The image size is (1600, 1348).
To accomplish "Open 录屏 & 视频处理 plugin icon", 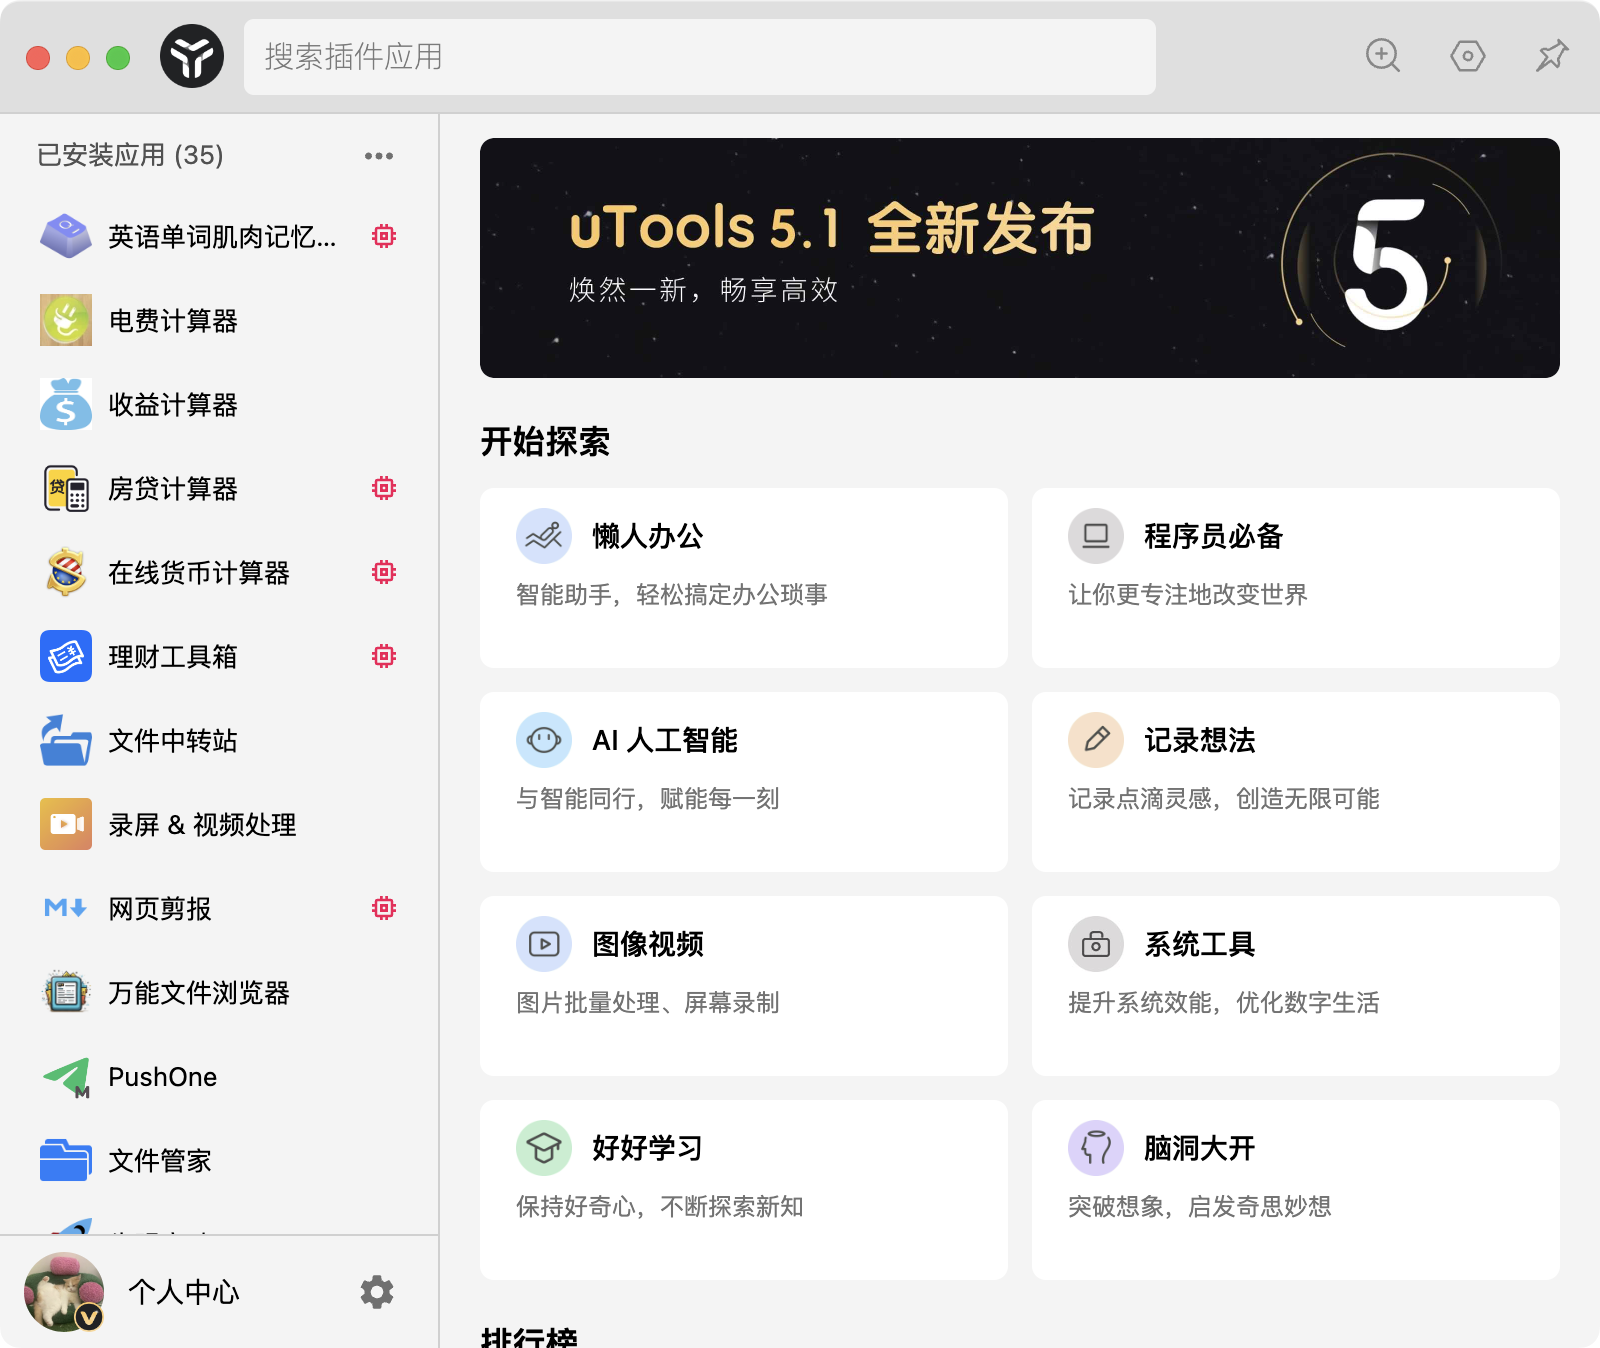I will point(66,824).
